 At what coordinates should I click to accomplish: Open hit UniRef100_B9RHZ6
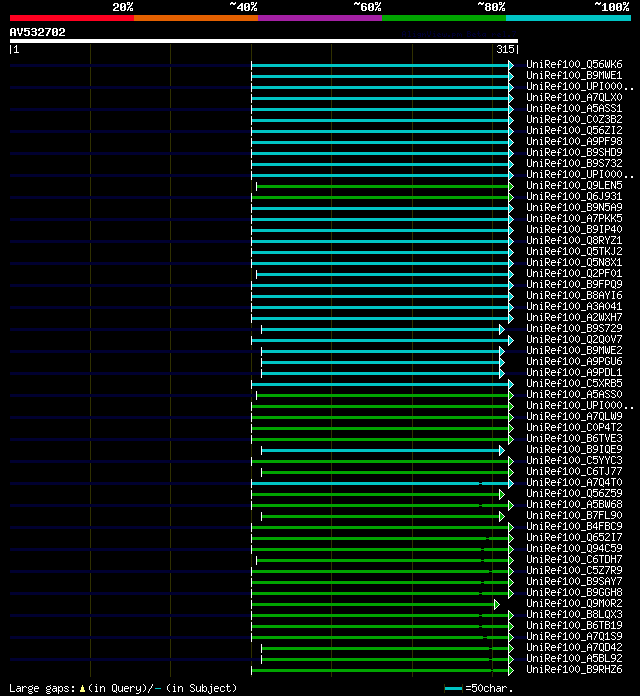tap(574, 670)
